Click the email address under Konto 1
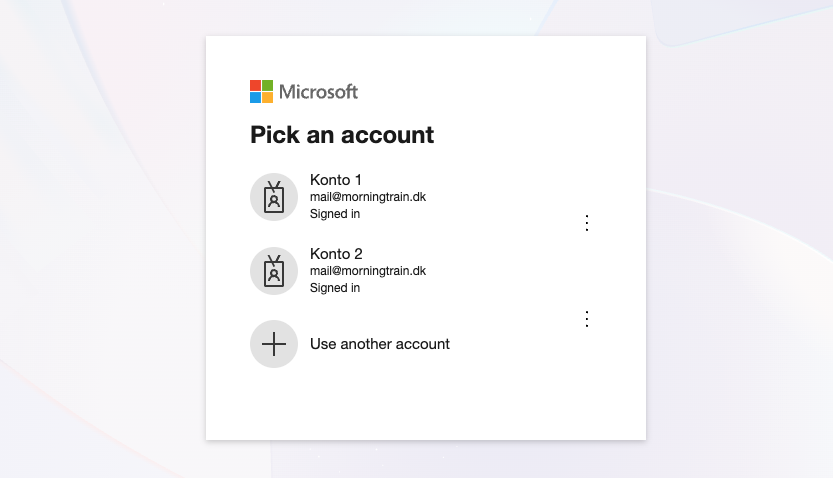 pyautogui.click(x=368, y=197)
